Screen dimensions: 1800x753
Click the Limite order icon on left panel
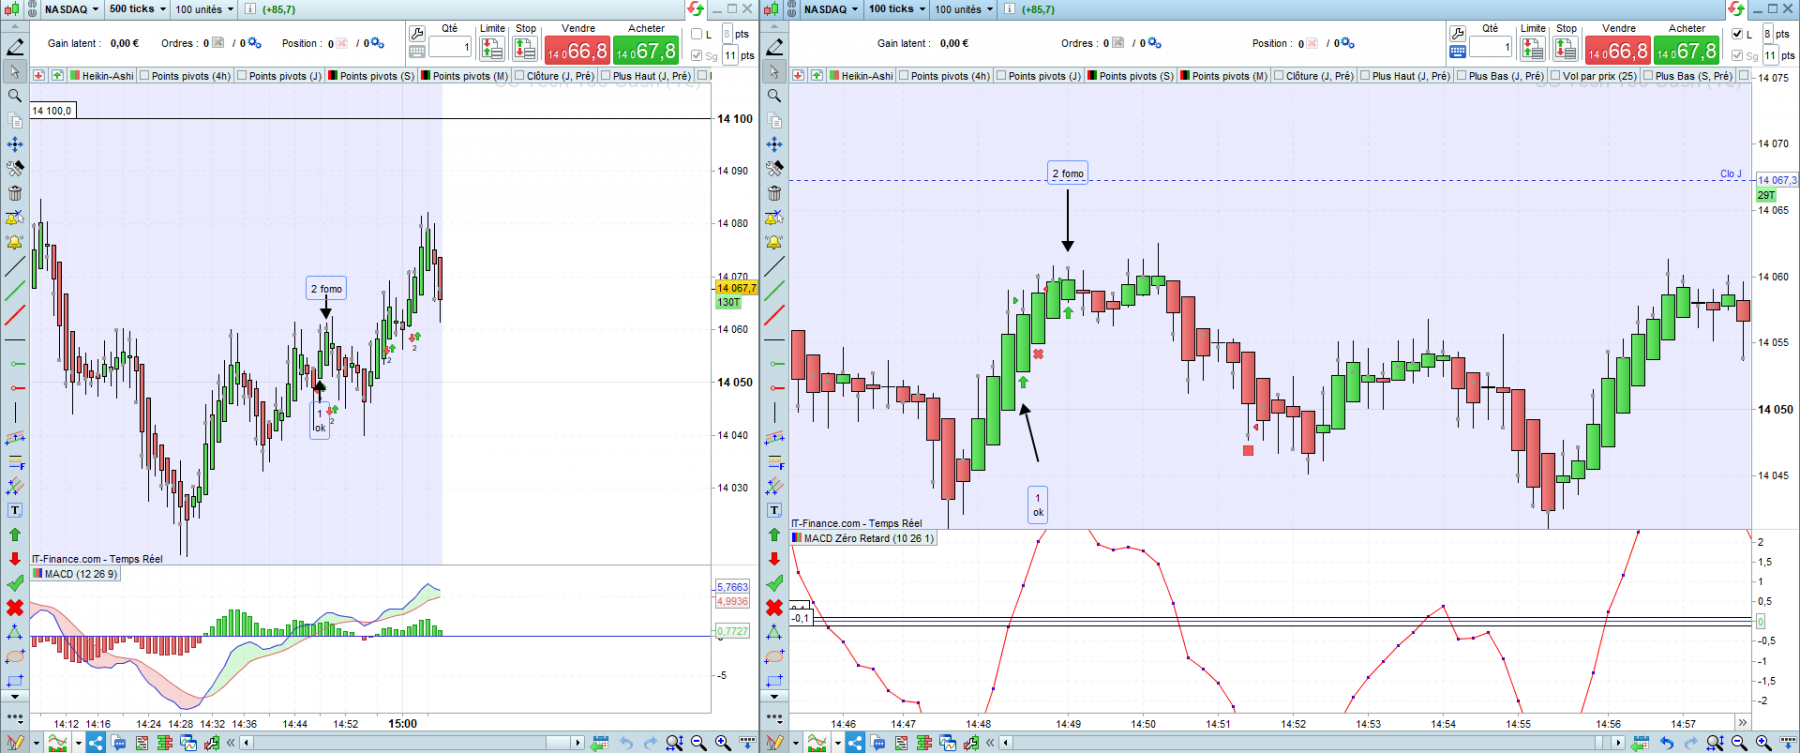492,47
